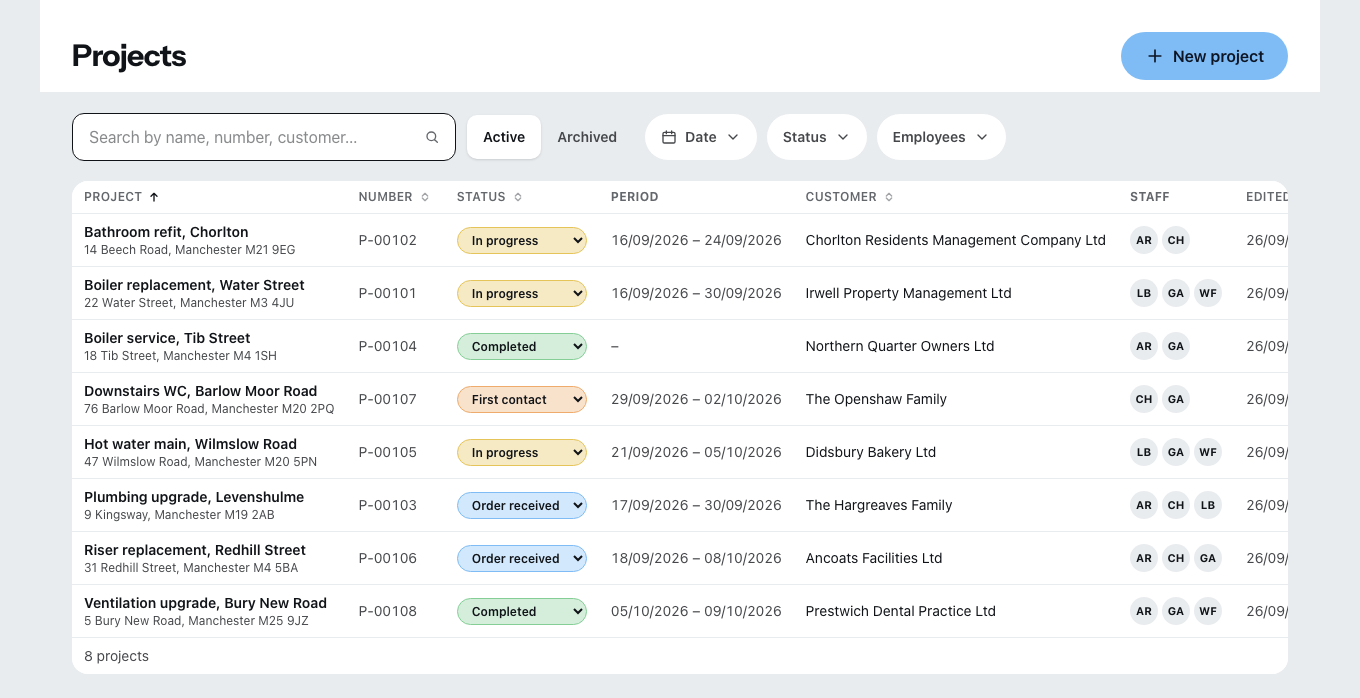Open status dropdown for Plumbing upgrade
Viewport: 1360px width, 698px height.
point(522,505)
